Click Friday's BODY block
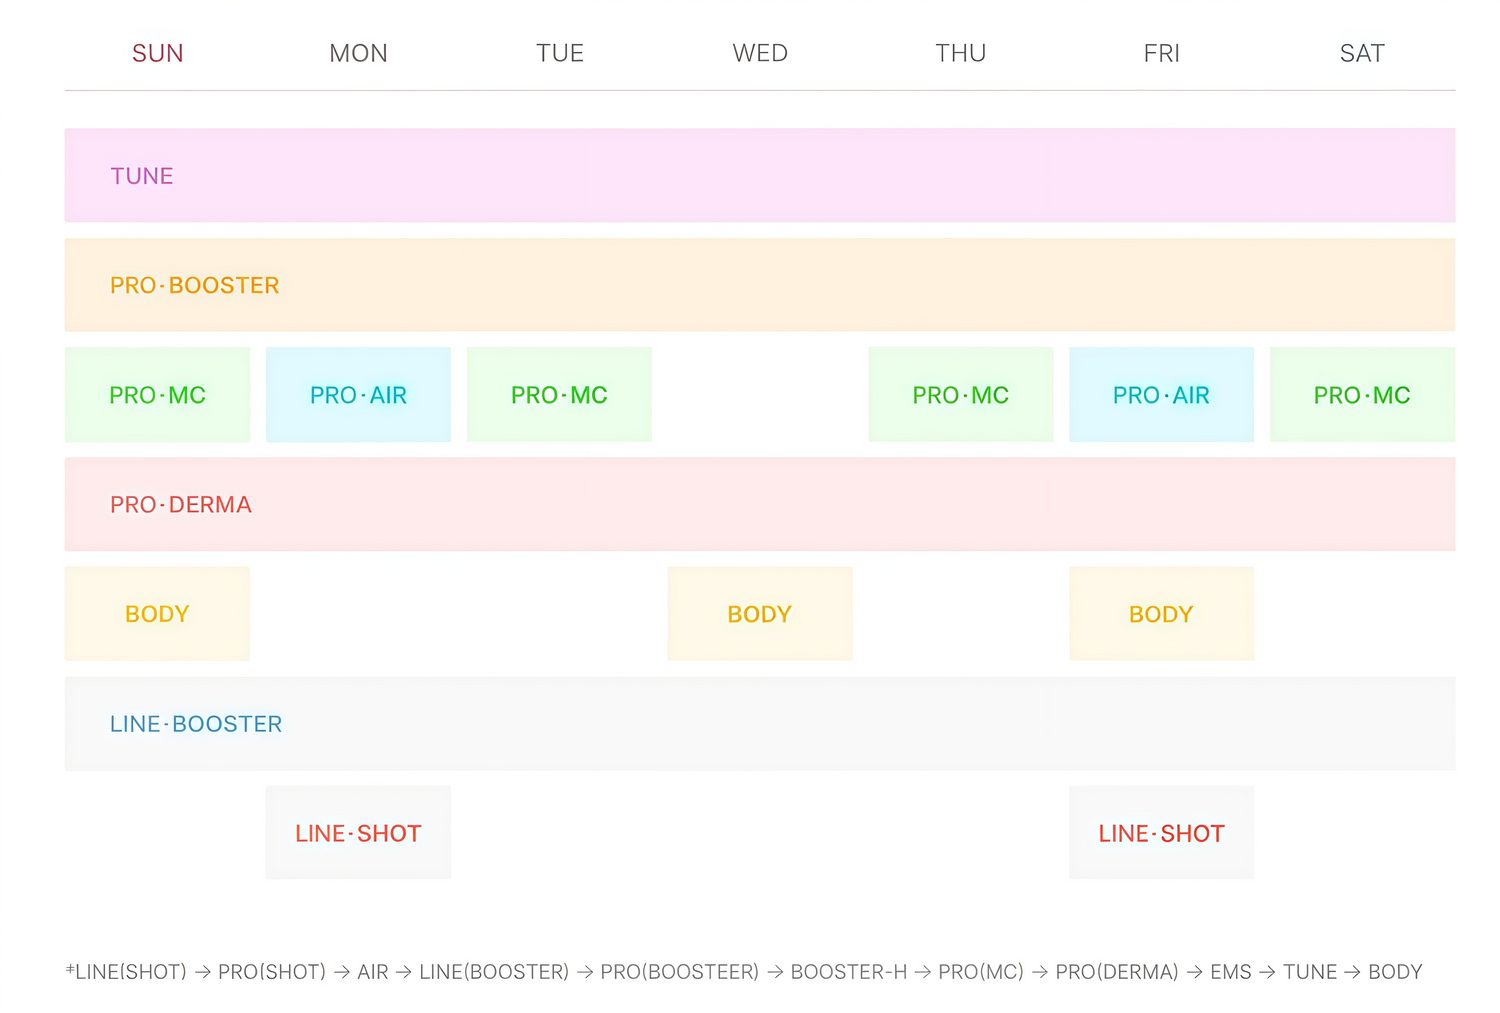Image resolution: width=1500 pixels, height=1013 pixels. (x=1161, y=614)
